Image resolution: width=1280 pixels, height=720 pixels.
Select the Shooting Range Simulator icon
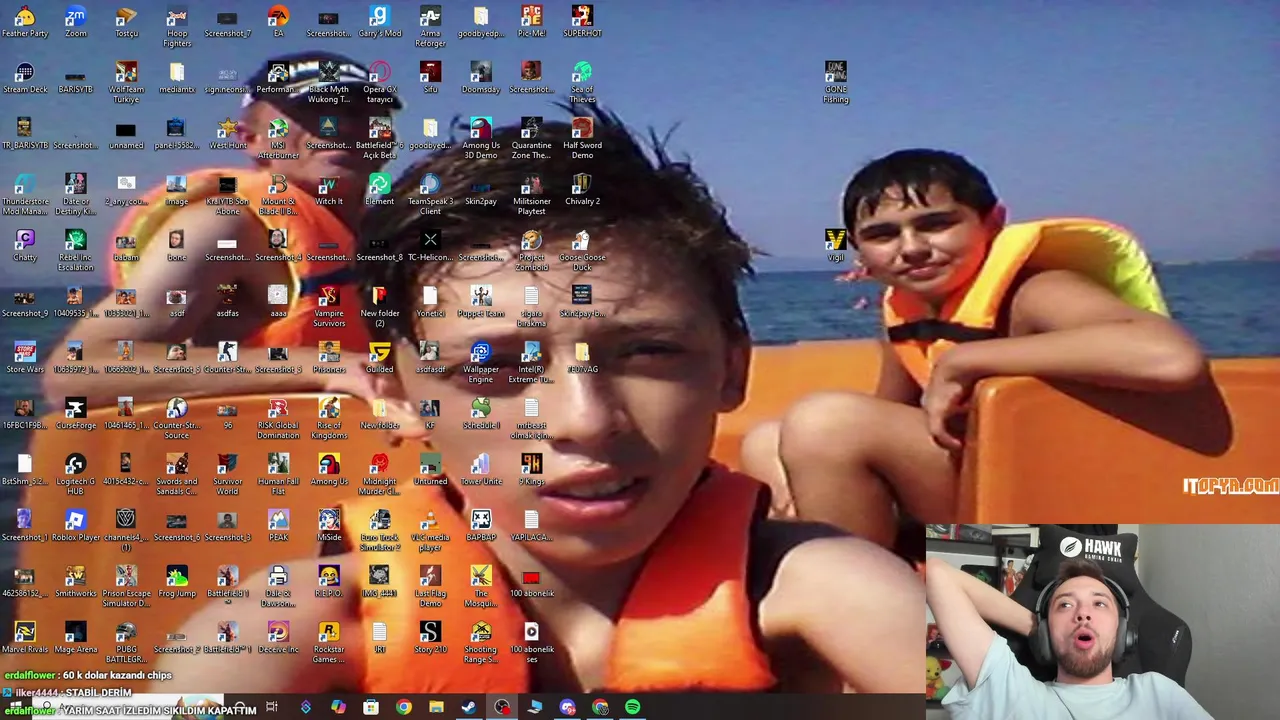point(481,643)
